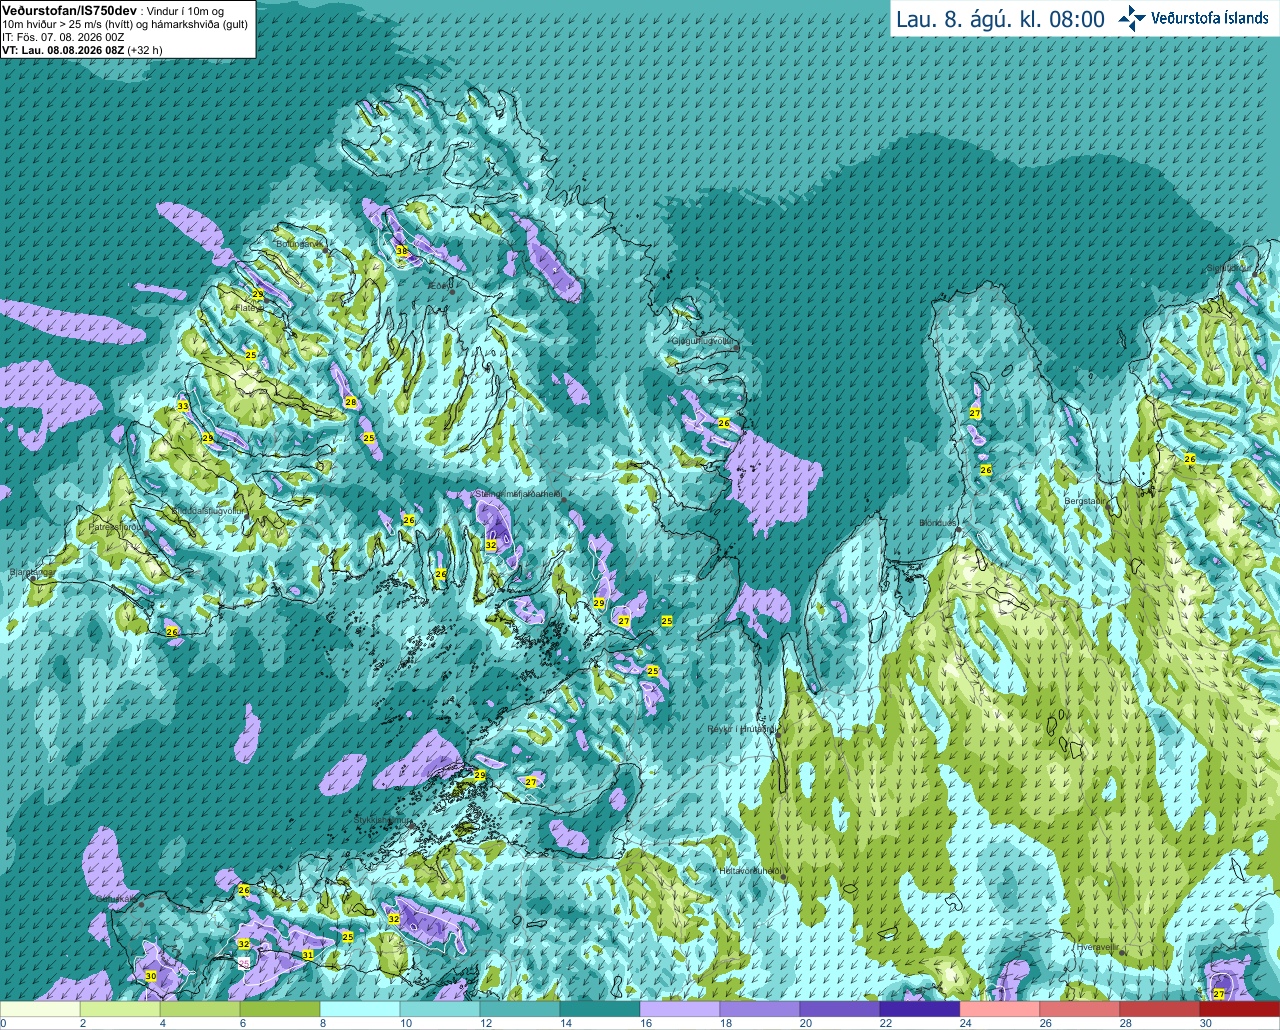1280x1030 pixels.
Task: Click the Gjögurflugvöllur station dot
Action: click(x=735, y=348)
